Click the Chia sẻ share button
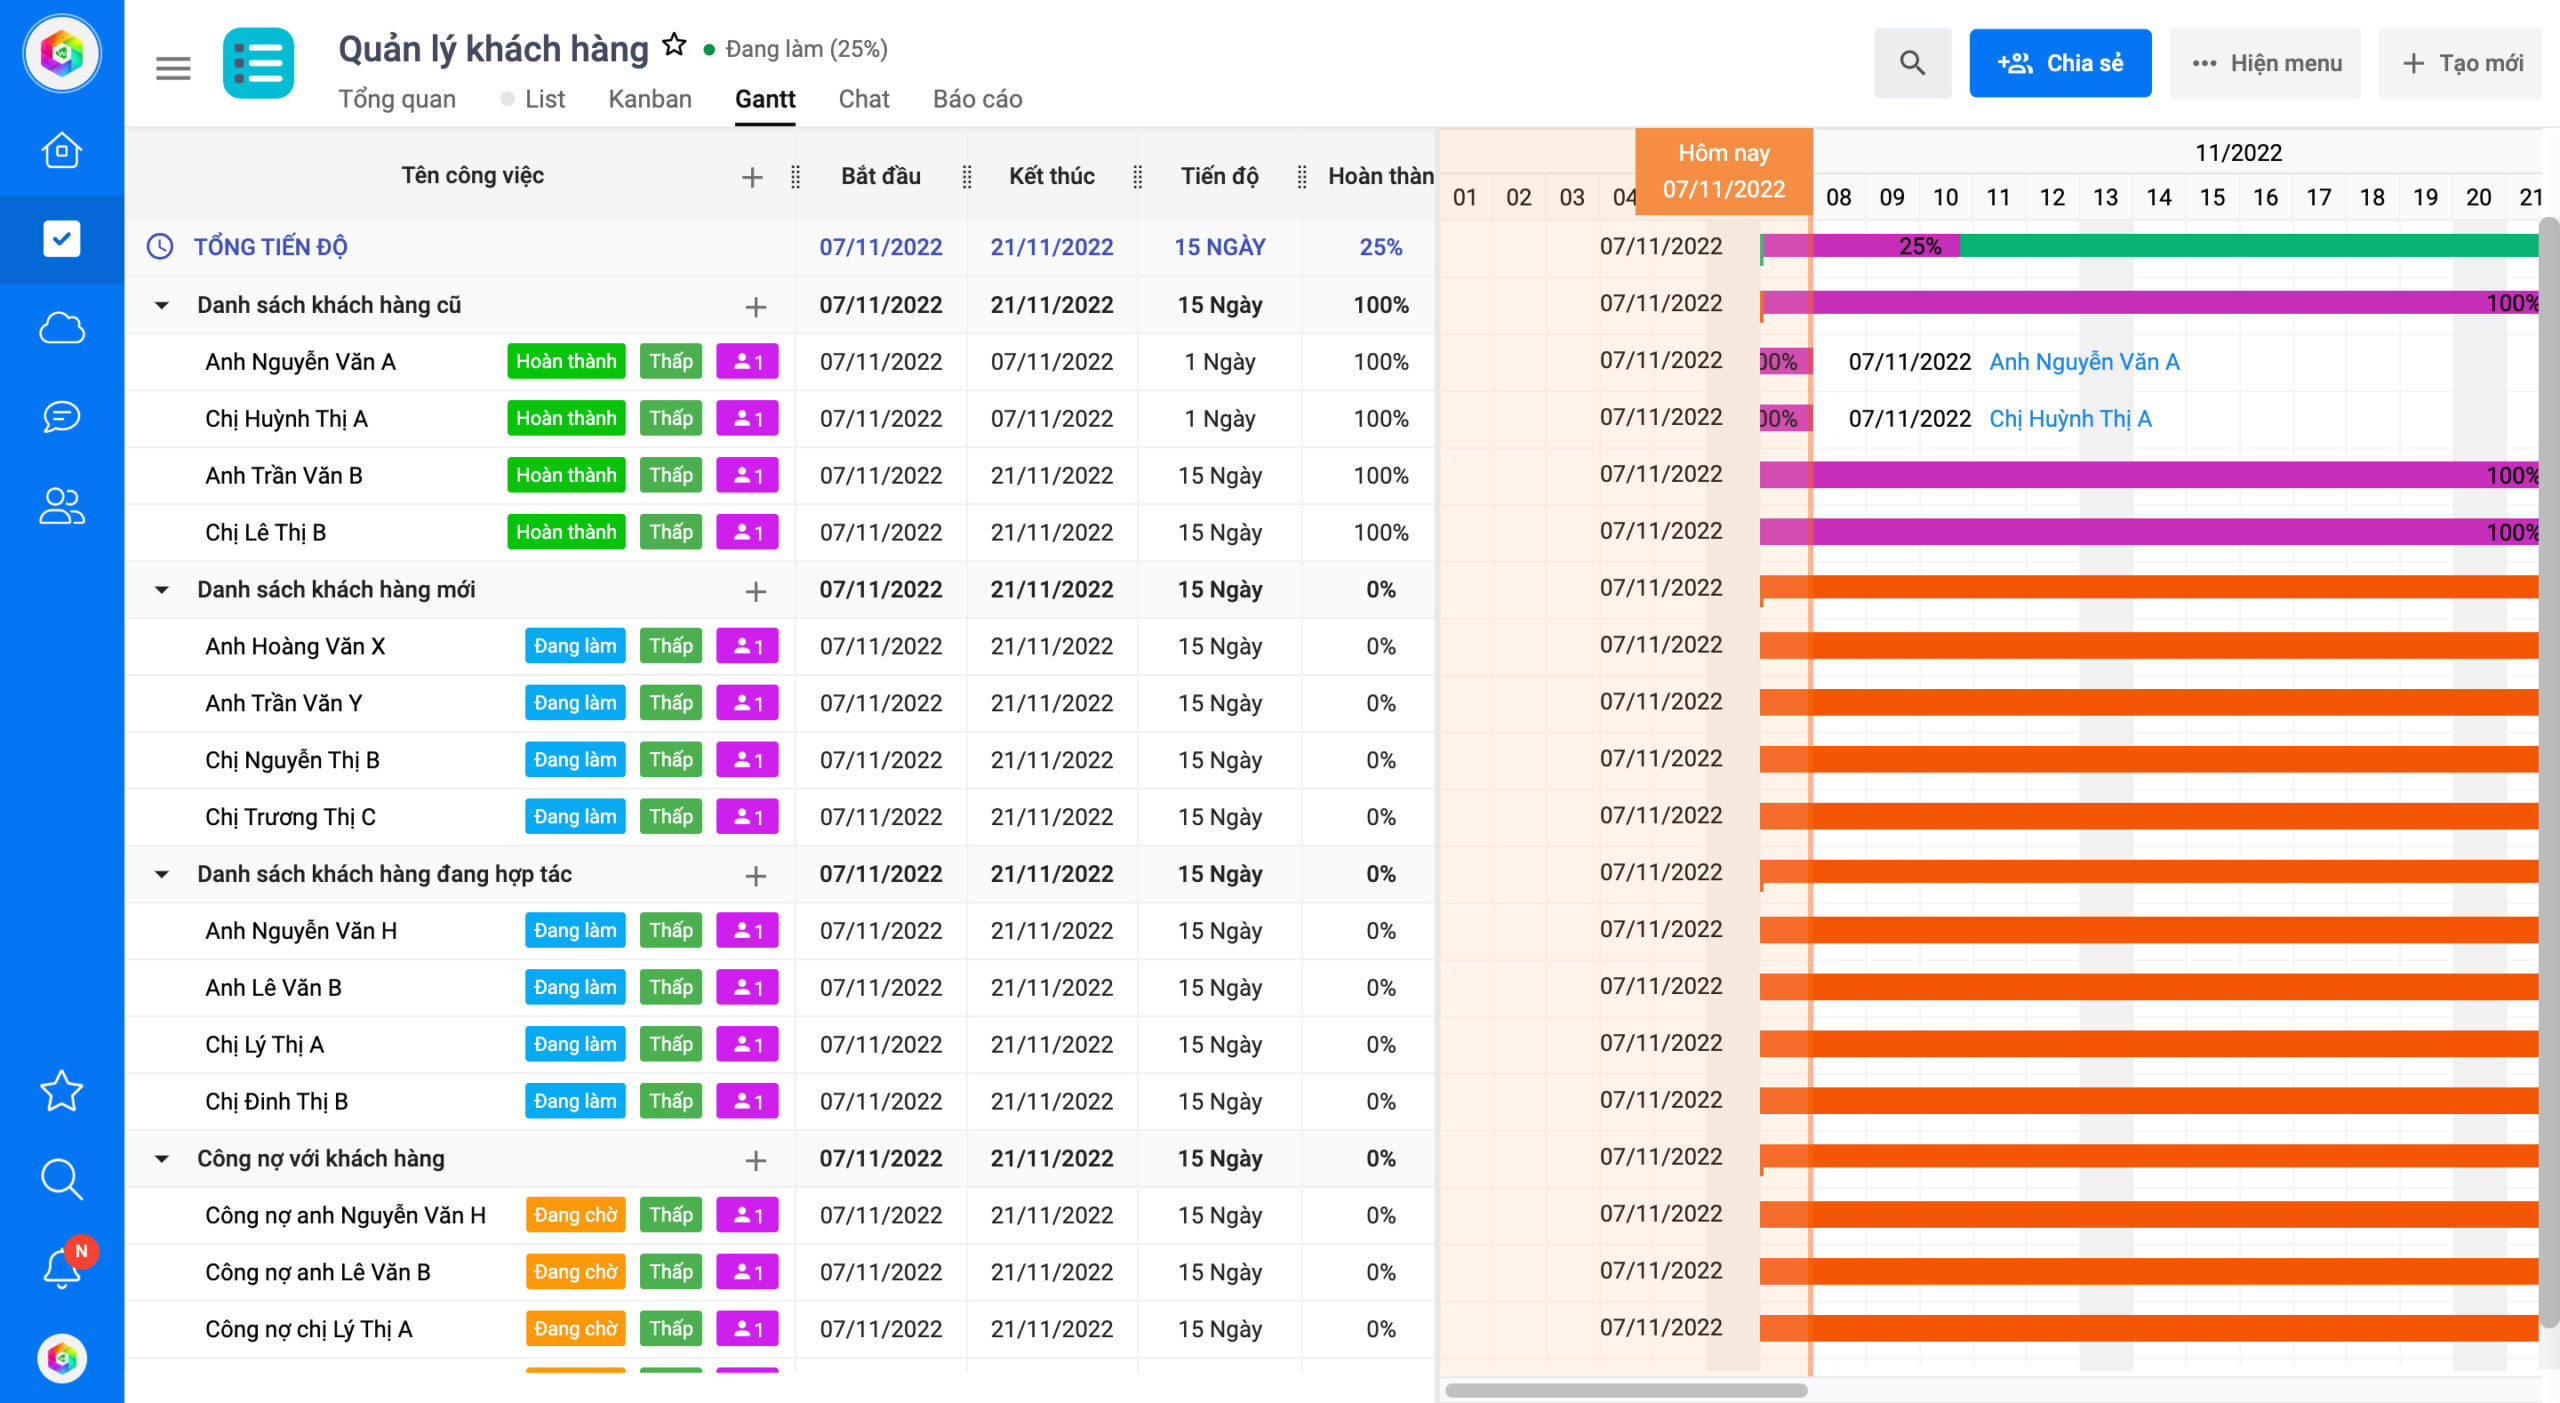2560x1403 pixels. tap(2060, 63)
